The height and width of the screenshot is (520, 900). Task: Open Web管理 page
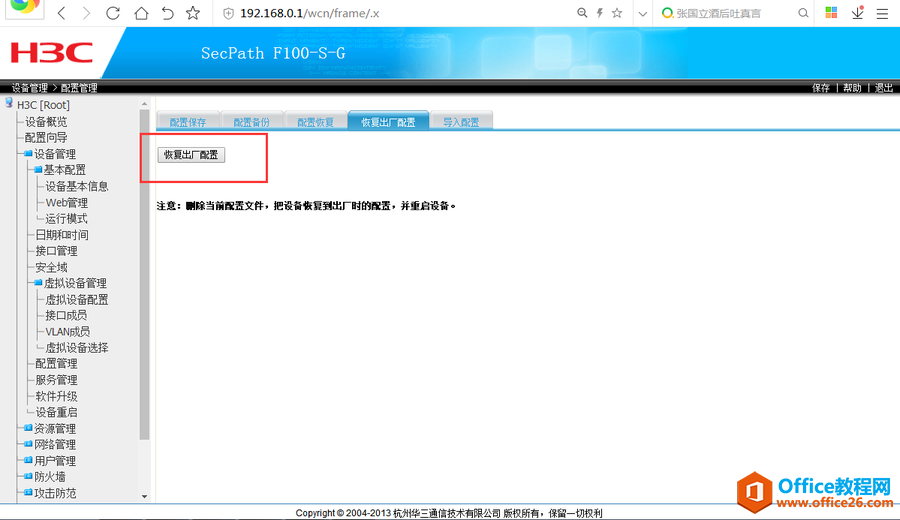(x=67, y=203)
